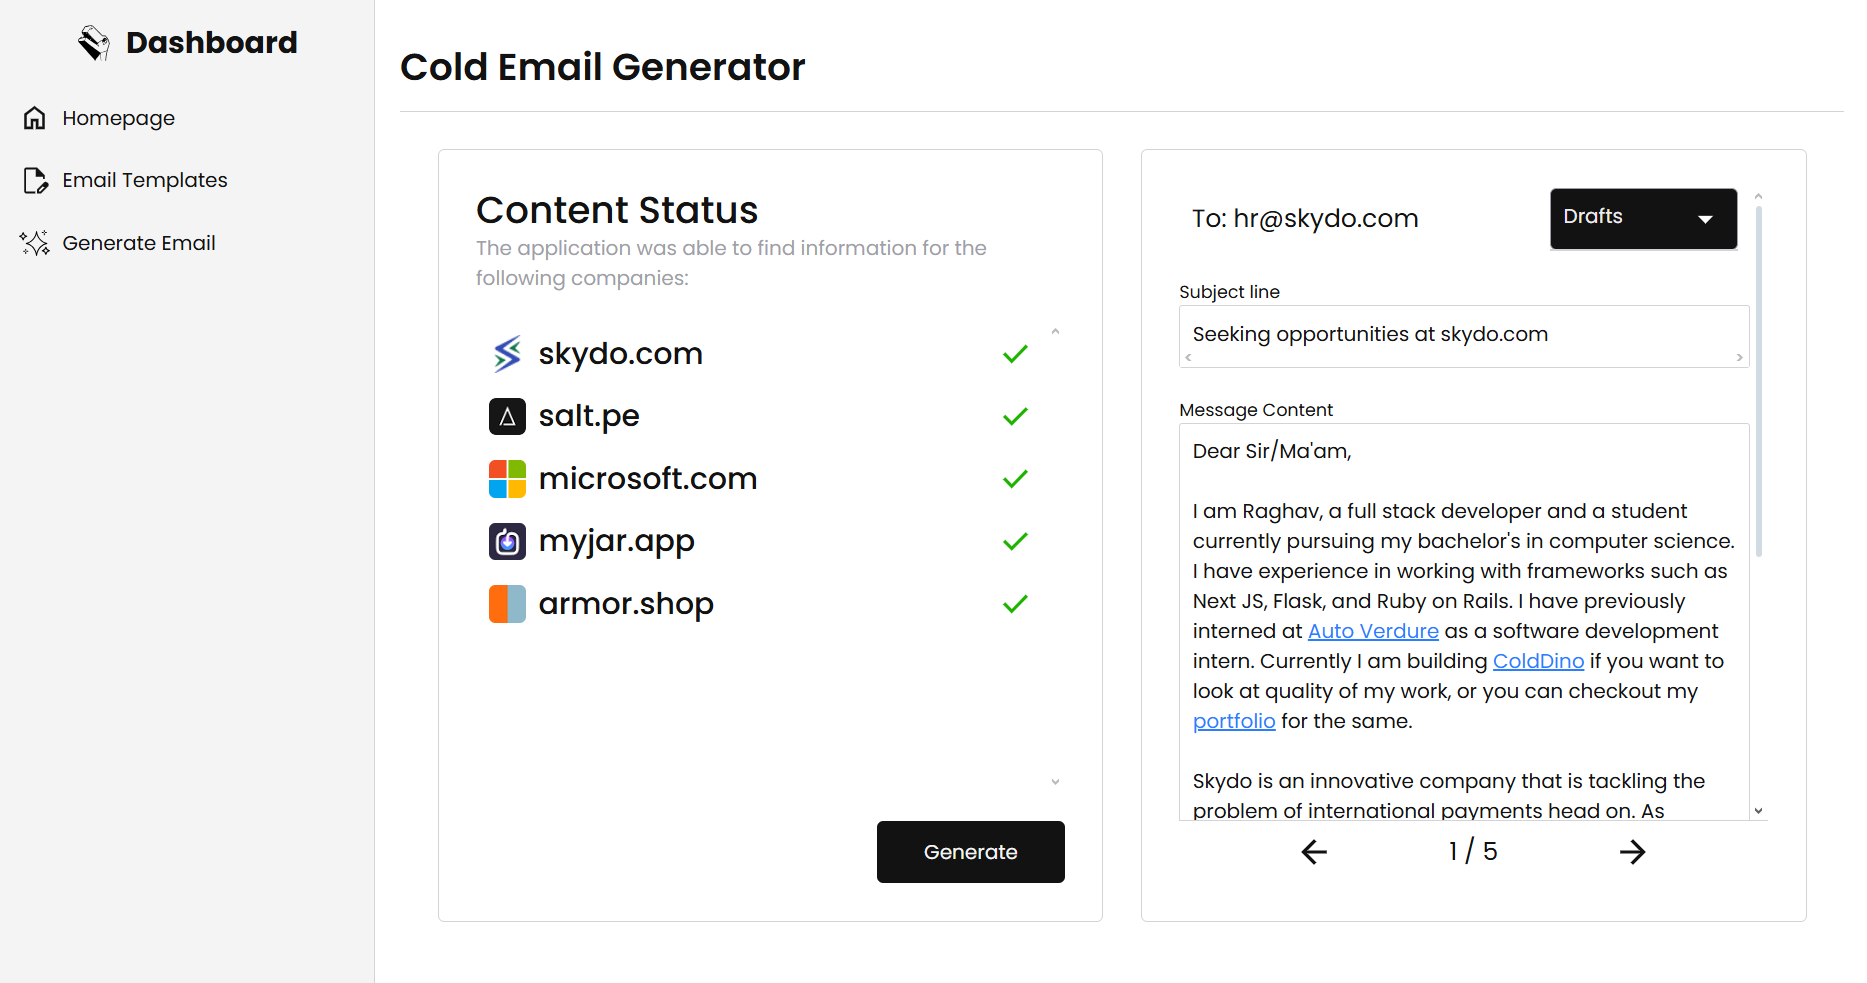Open Generate Email in the sidebar
The width and height of the screenshot is (1867, 983).
point(139,243)
